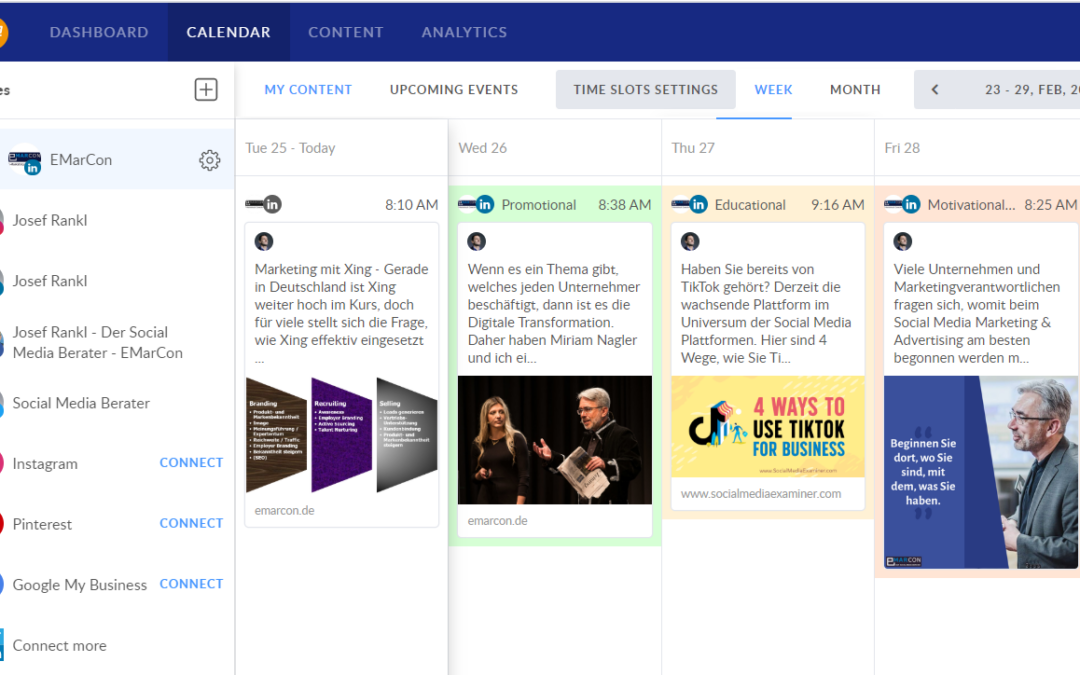The width and height of the screenshot is (1080, 675).
Task: Open the Analytics tab
Action: tap(464, 32)
